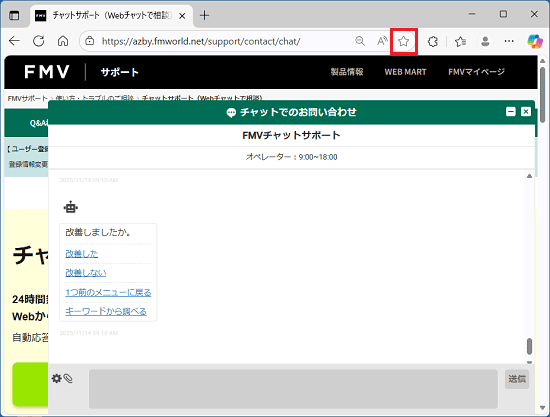The image size is (550, 417).
Task: Open WEB MART in site header
Action: (x=405, y=72)
